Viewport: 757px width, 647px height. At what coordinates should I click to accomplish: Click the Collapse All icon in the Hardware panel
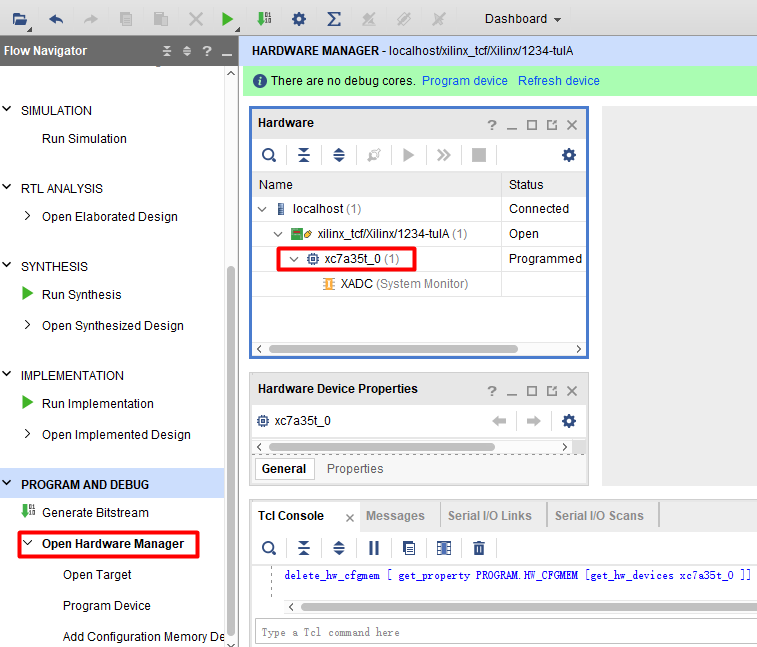304,155
